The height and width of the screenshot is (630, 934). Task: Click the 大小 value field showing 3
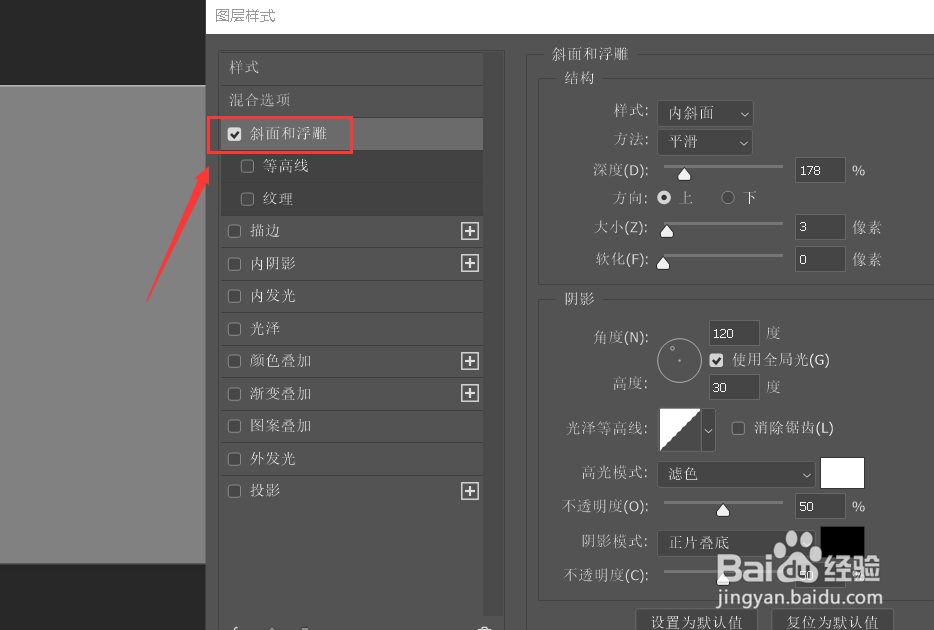pyautogui.click(x=820, y=227)
